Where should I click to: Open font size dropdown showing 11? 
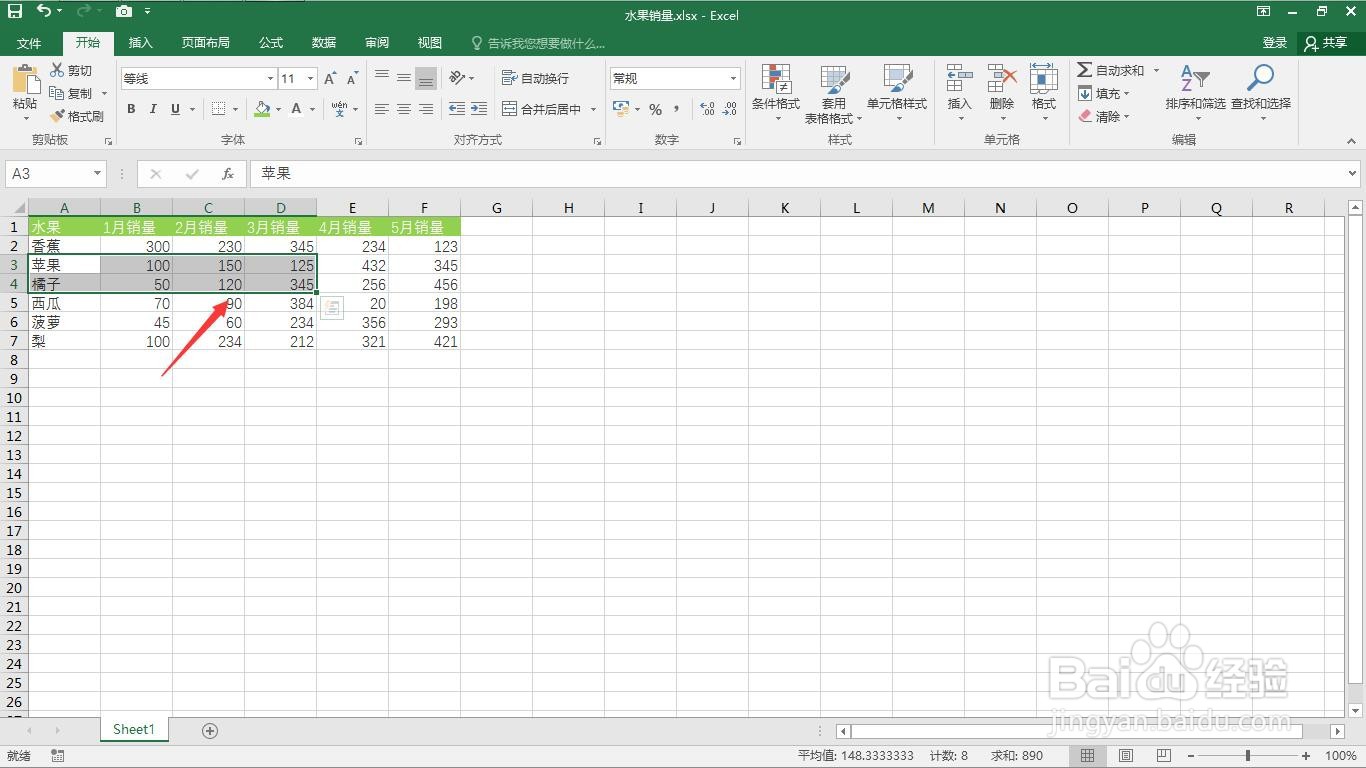coord(311,78)
